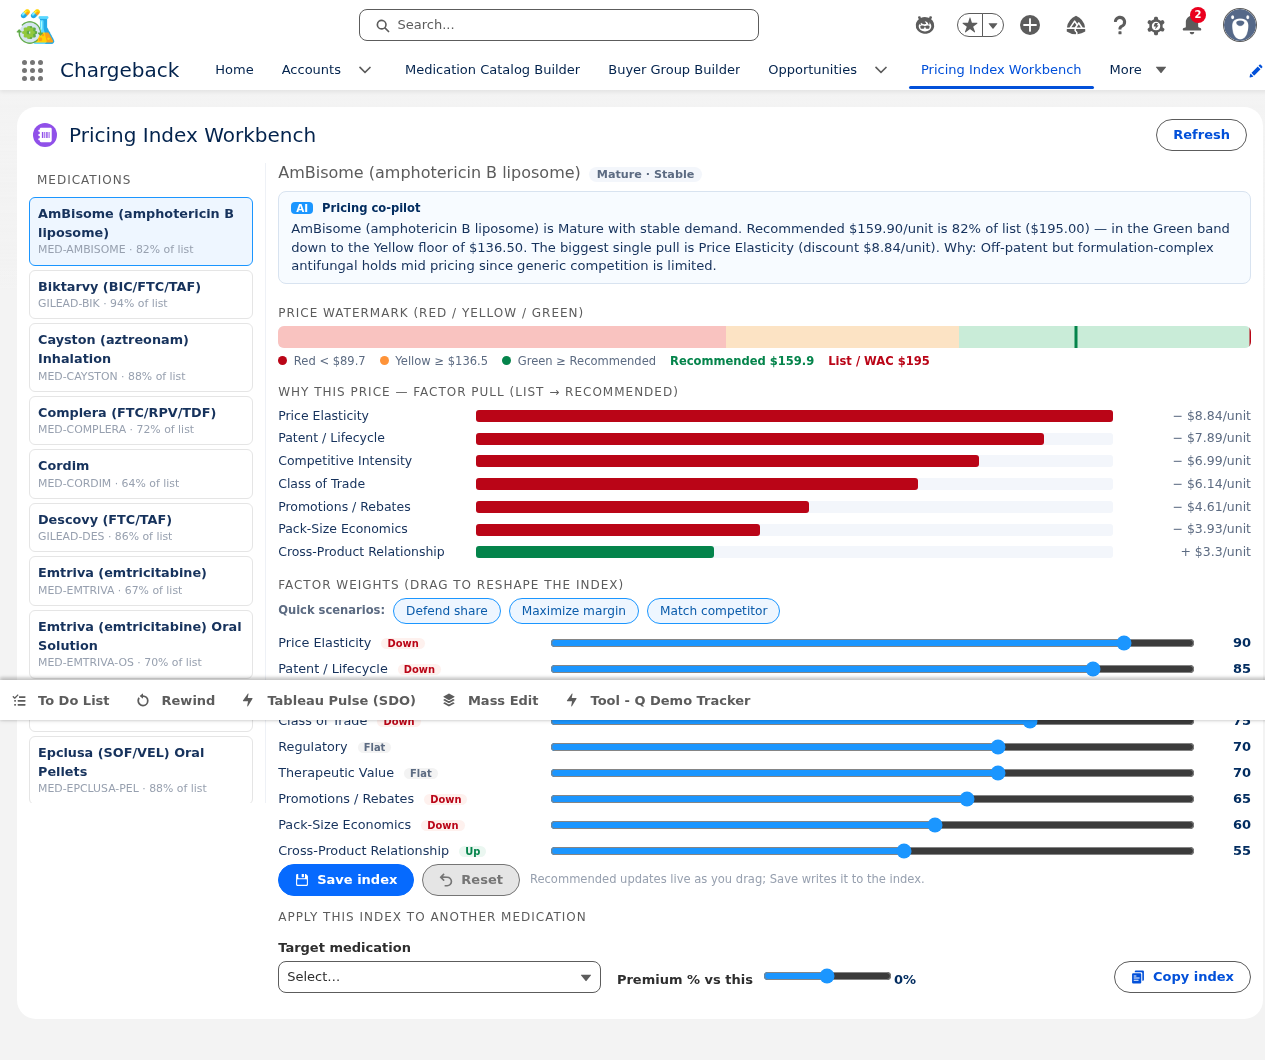Image resolution: width=1265 pixels, height=1060 pixels.
Task: Click the Pricing Index Workbench header icon
Action: (45, 135)
